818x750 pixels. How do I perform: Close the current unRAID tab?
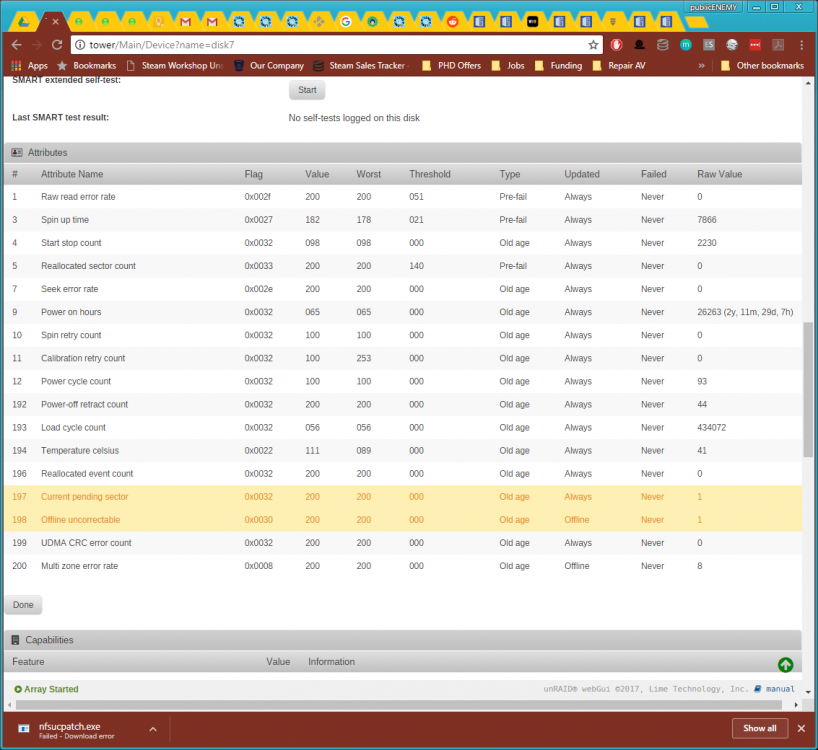point(55,22)
